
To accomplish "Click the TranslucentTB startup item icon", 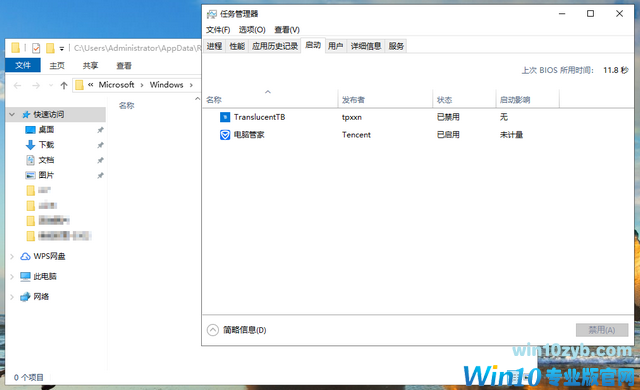I will point(225,117).
